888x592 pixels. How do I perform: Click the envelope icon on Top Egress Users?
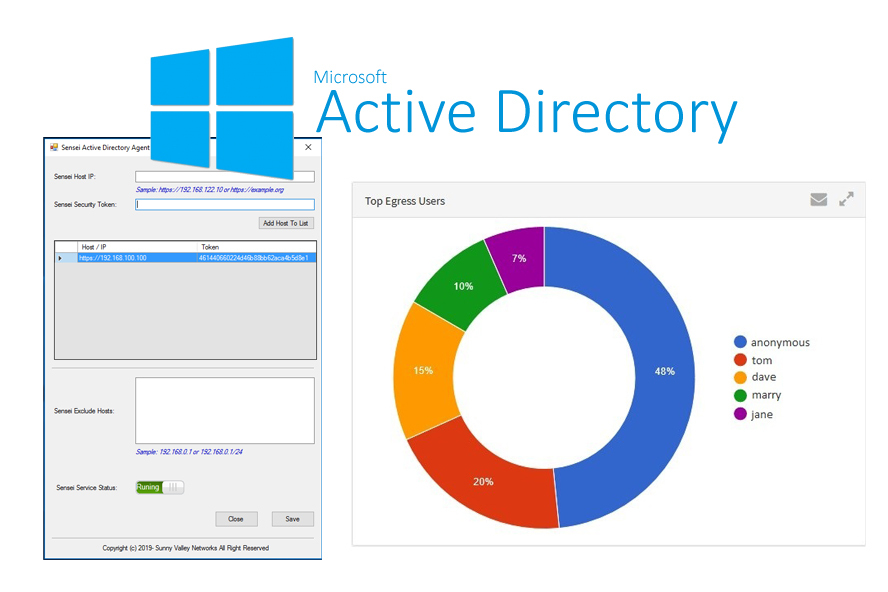pos(818,200)
